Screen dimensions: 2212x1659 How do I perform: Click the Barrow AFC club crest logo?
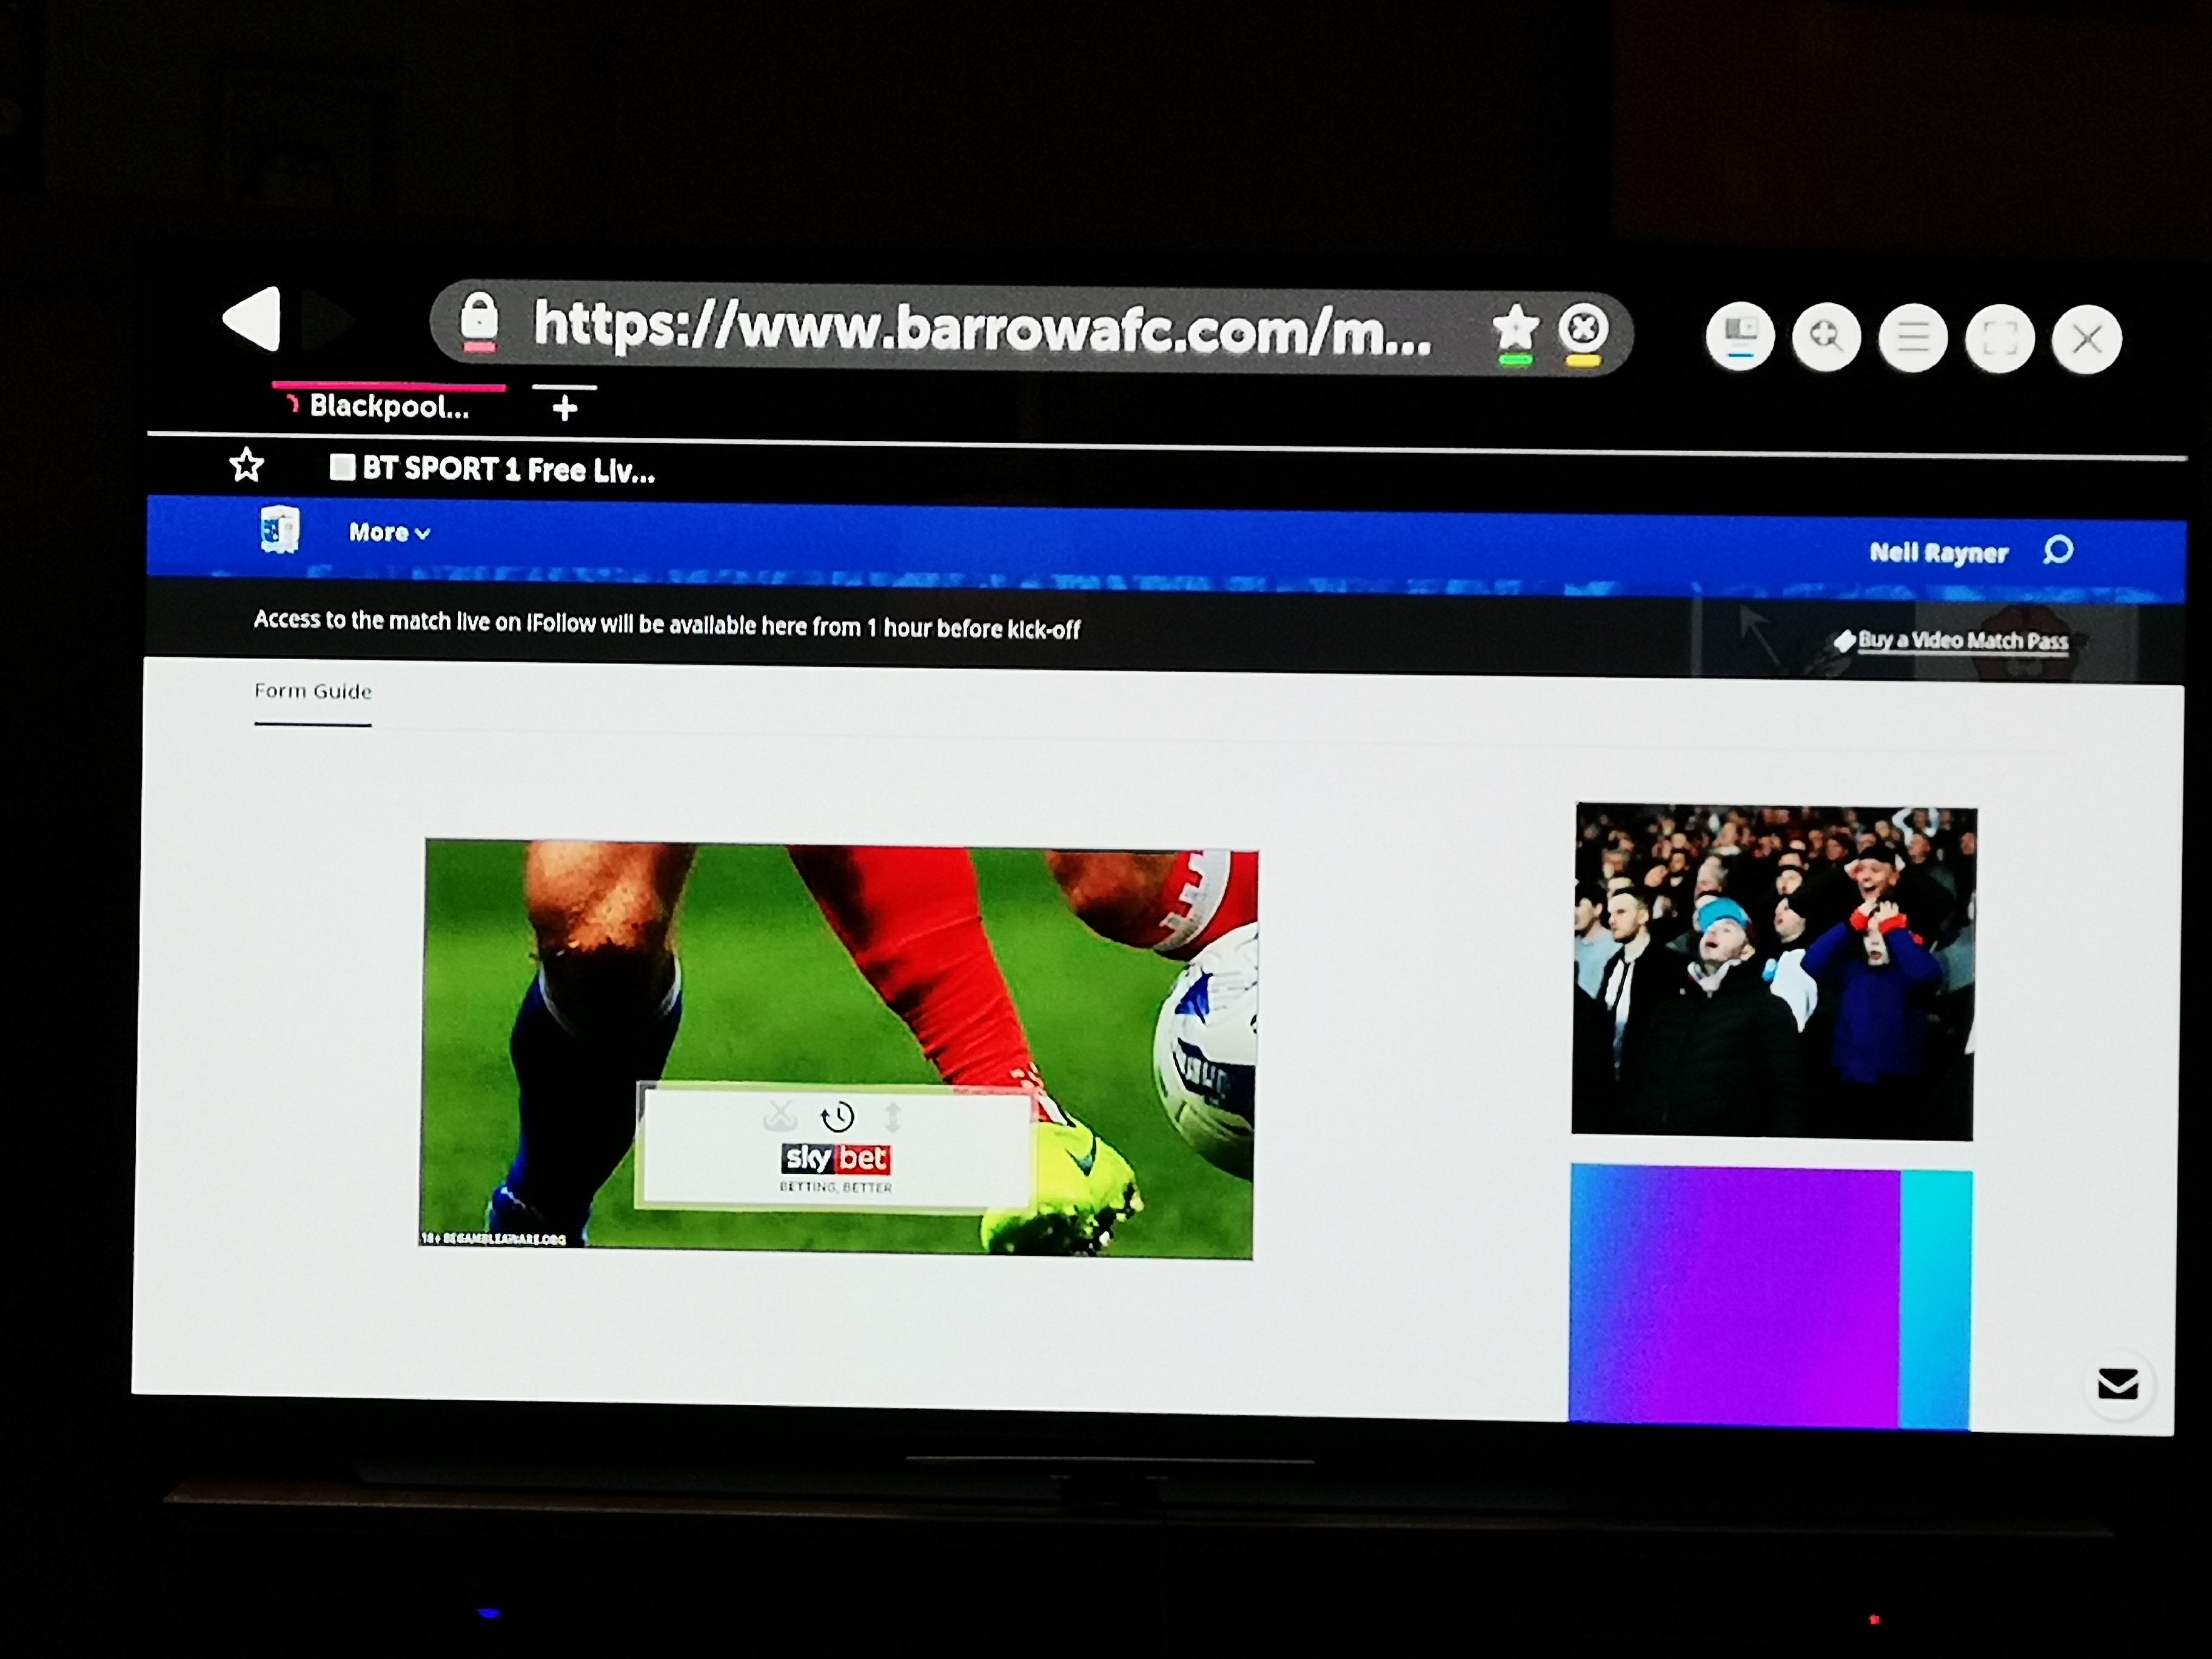click(280, 529)
